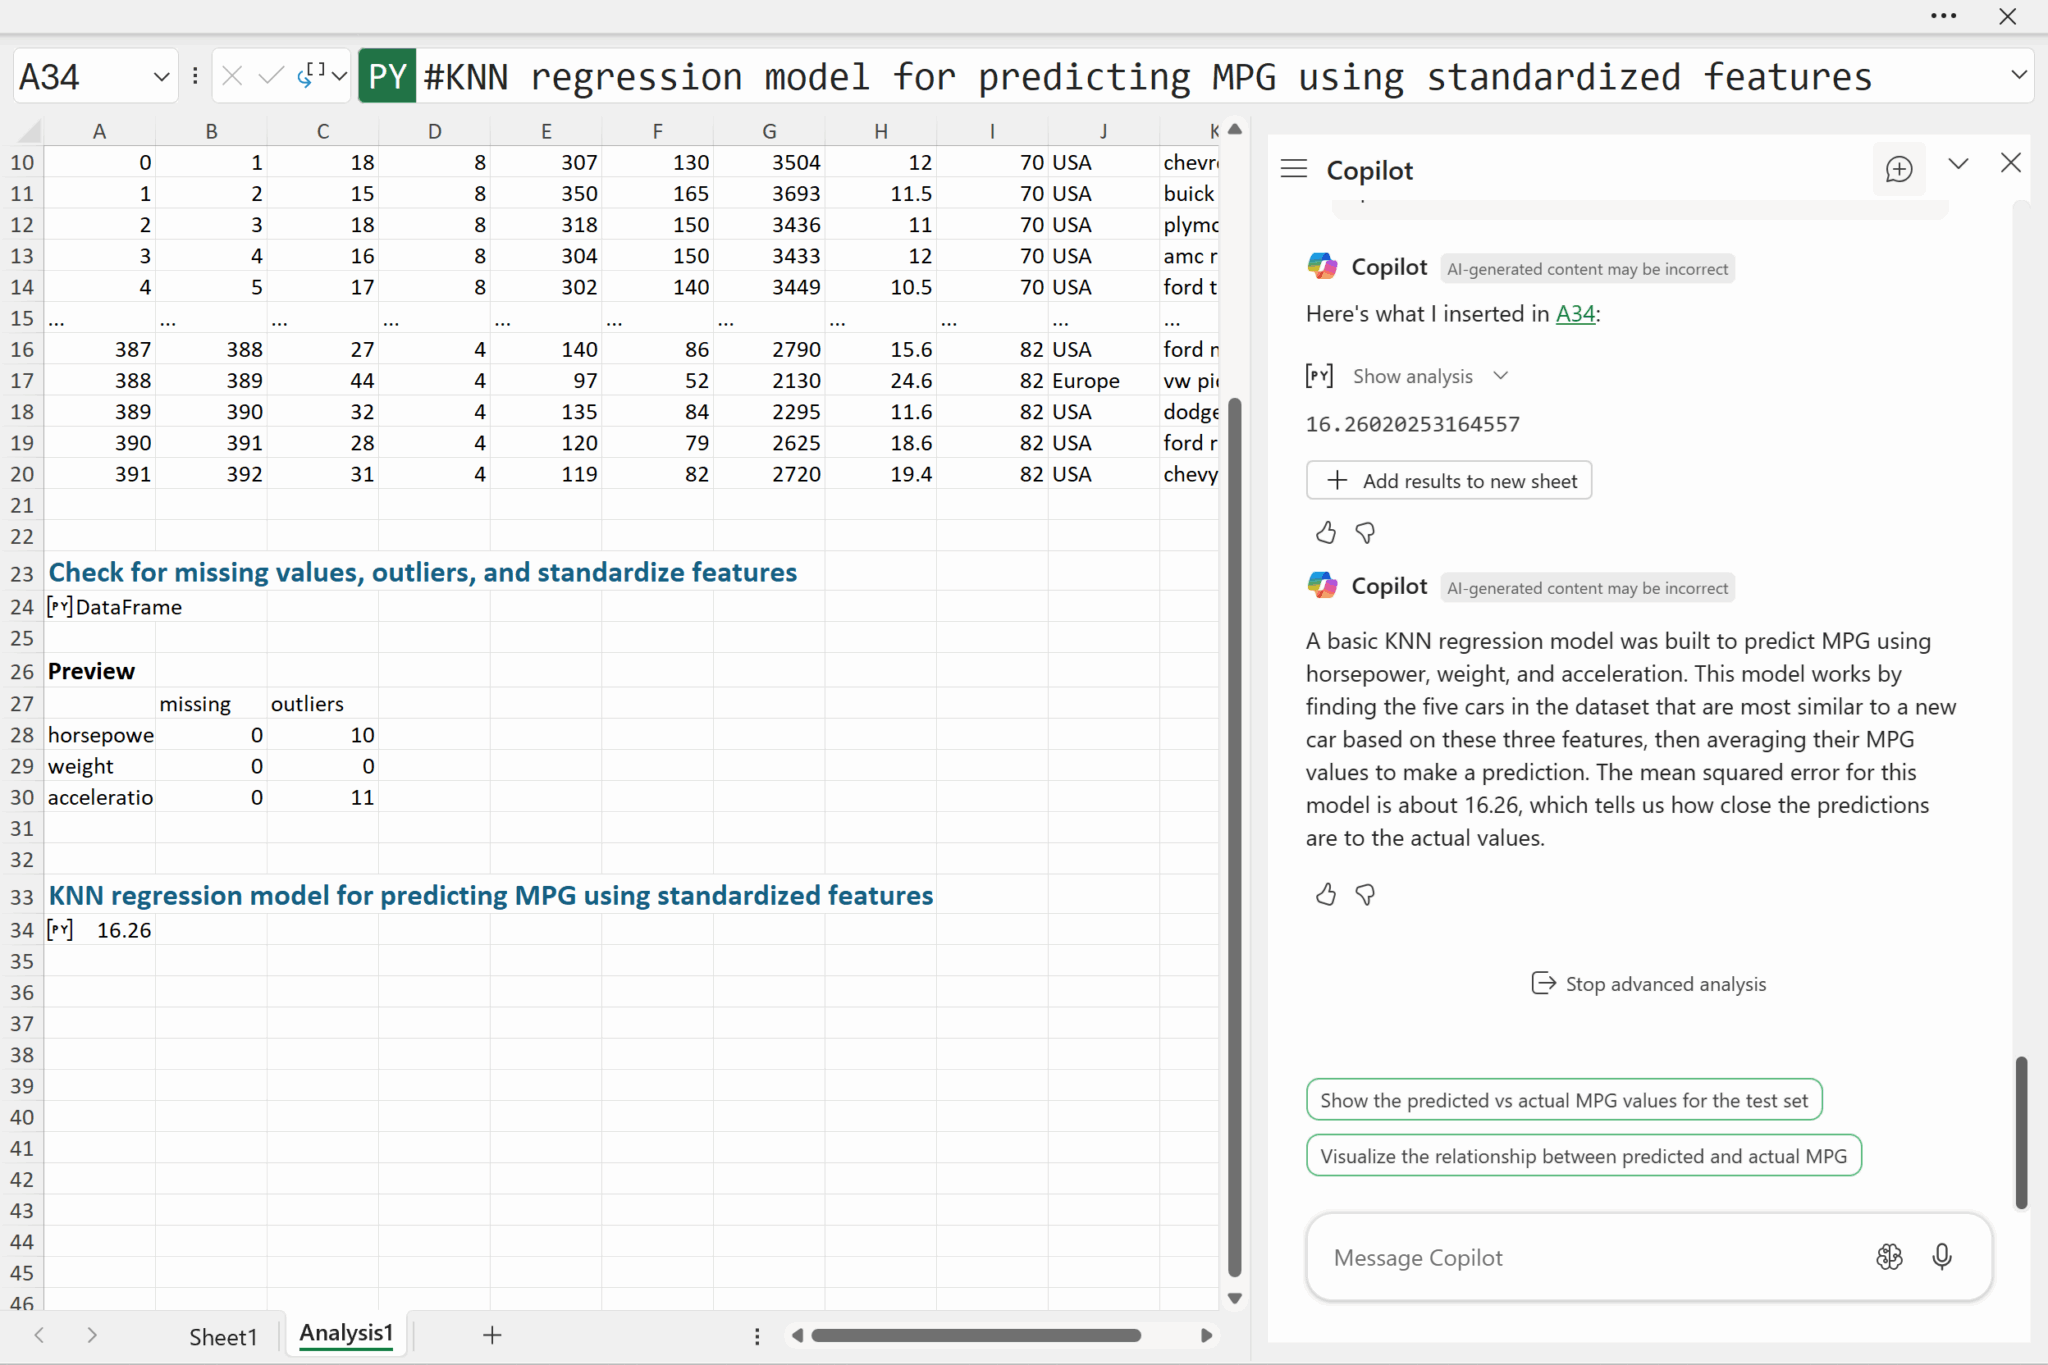Click the horizontal scrollbar of the sheet
2048x1365 pixels.
tap(975, 1335)
